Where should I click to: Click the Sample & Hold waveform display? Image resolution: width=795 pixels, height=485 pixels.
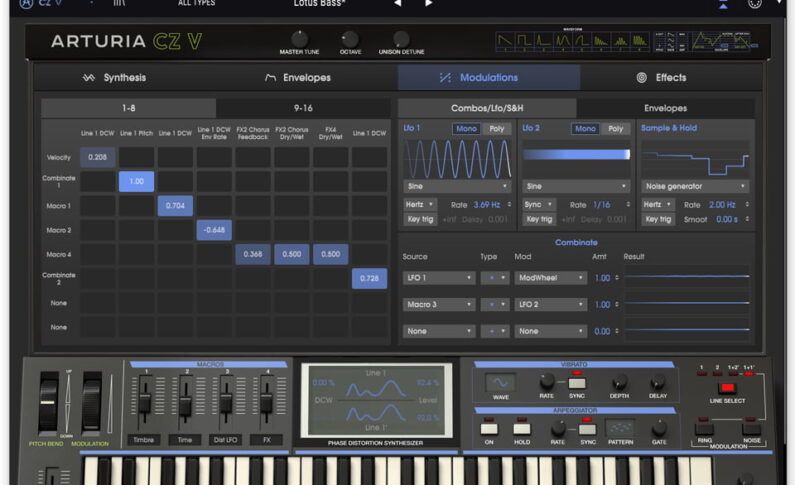tap(695, 159)
